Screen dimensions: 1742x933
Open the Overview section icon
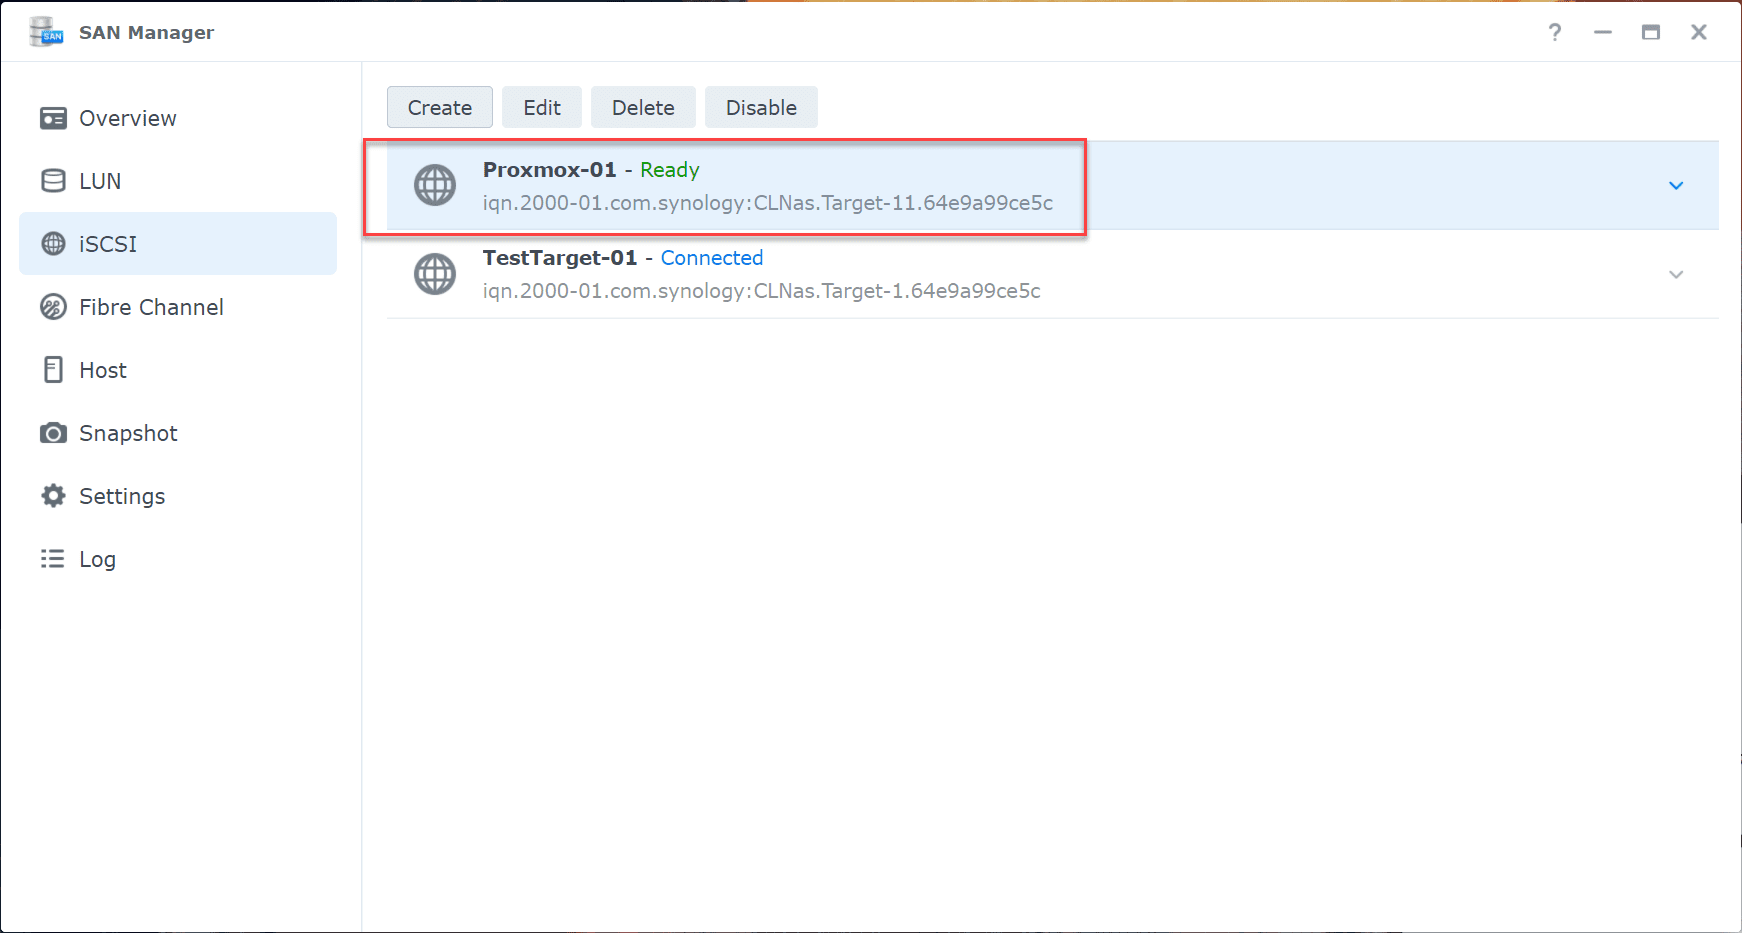point(52,118)
